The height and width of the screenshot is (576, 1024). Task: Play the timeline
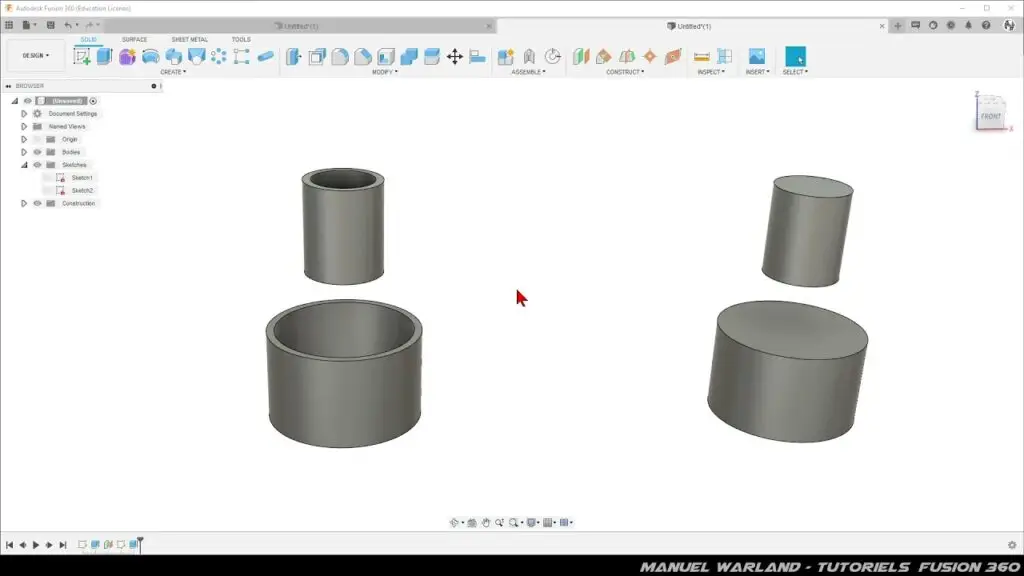pos(36,545)
